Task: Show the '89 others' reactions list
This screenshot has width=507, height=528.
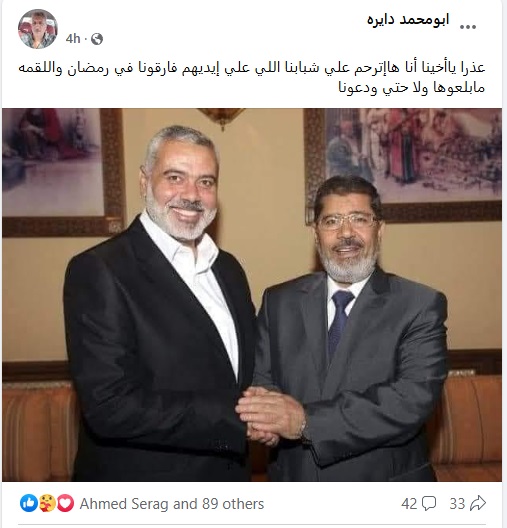Action: [x=233, y=504]
